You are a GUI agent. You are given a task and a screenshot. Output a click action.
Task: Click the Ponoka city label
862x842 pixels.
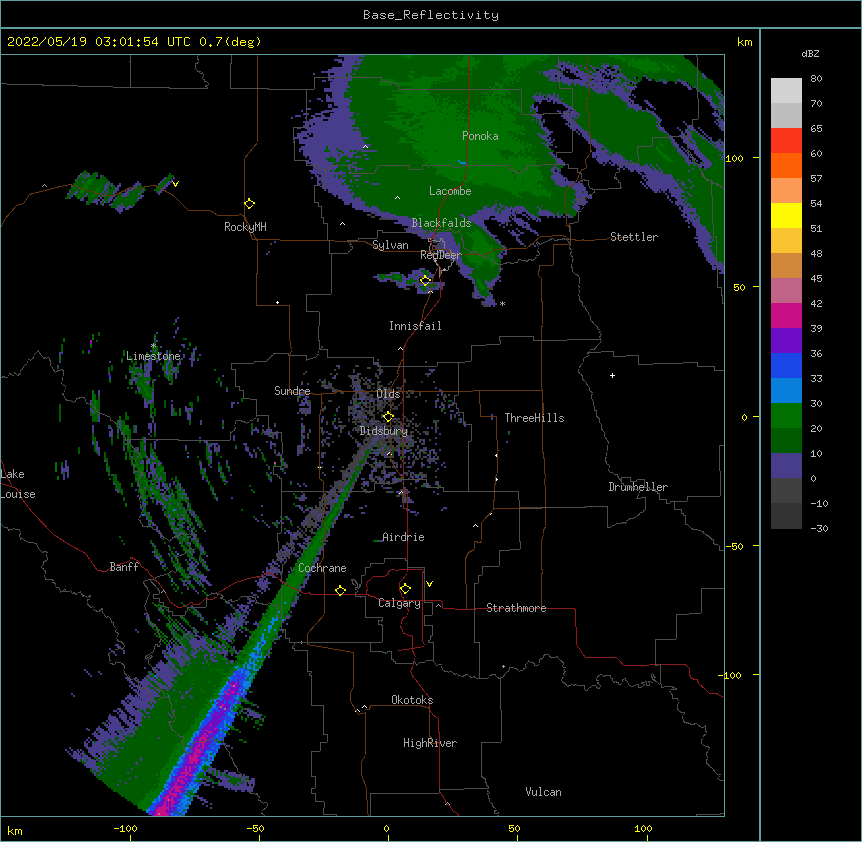(x=480, y=136)
